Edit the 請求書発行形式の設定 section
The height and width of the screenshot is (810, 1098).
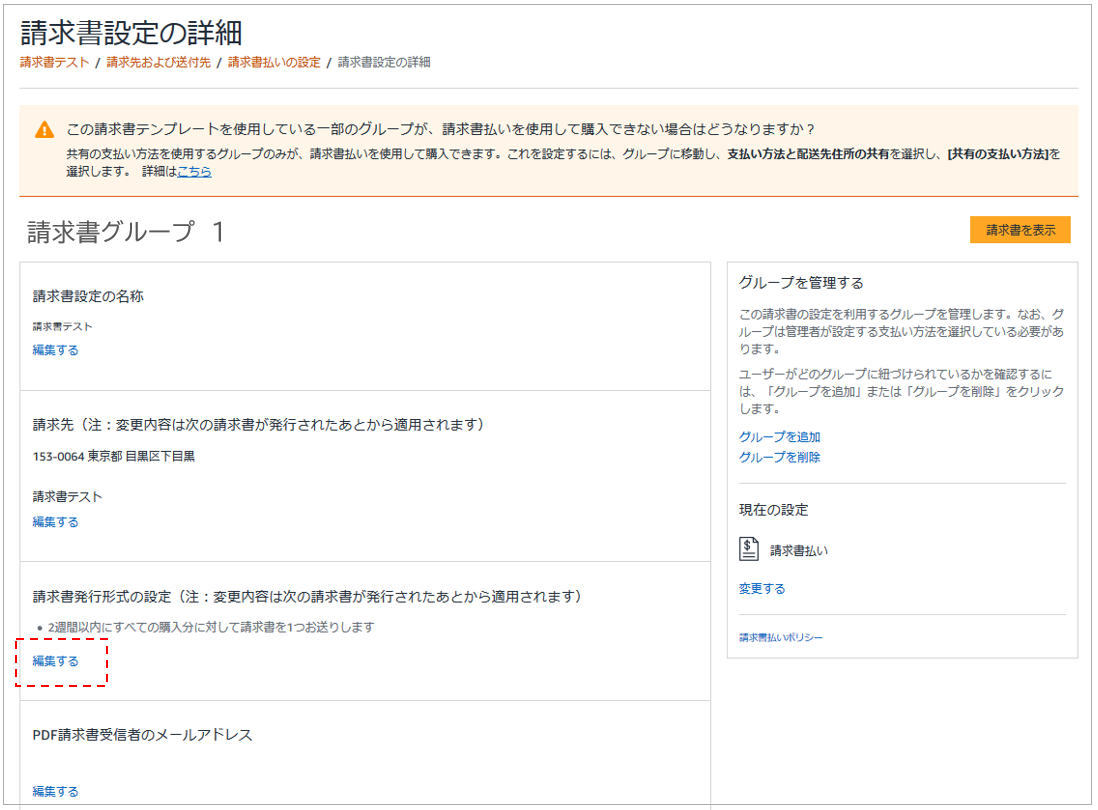pyautogui.click(x=55, y=662)
